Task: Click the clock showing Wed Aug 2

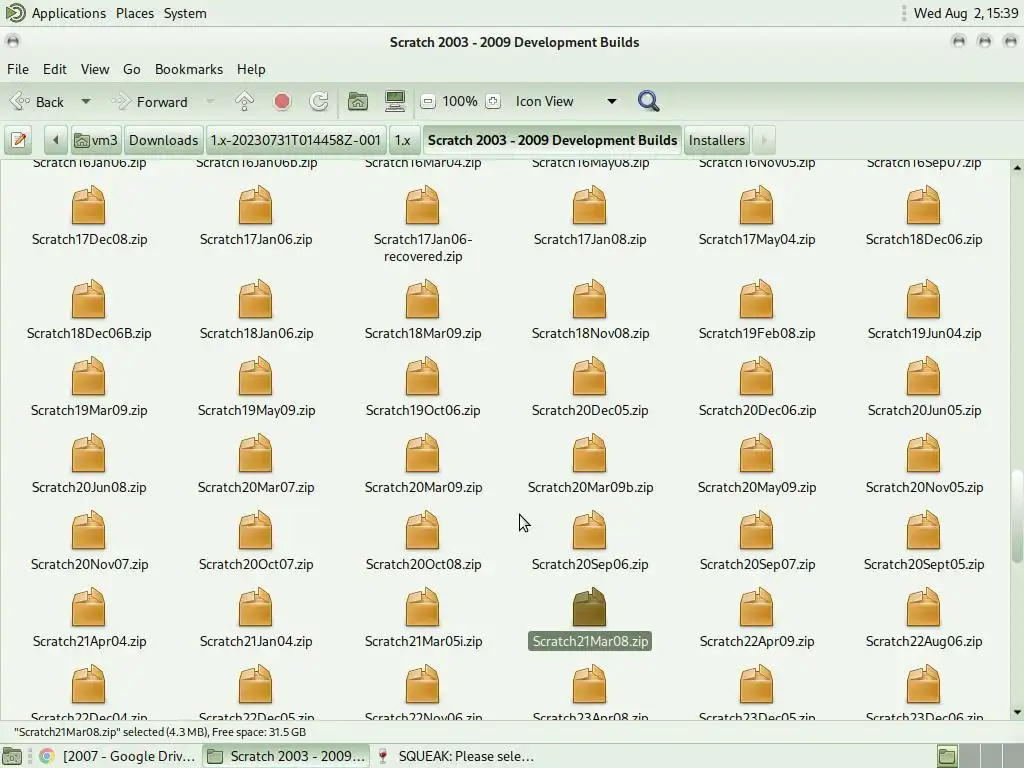Action: click(x=965, y=13)
